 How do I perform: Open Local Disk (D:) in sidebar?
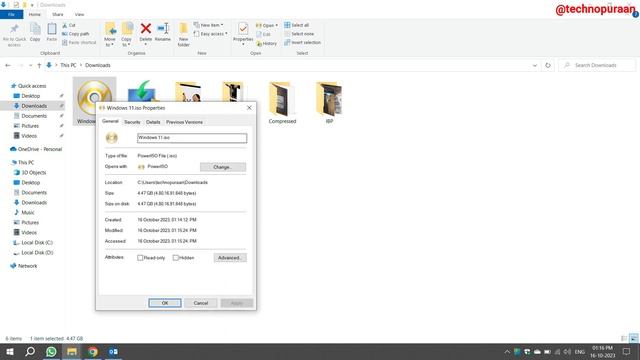pos(33,253)
